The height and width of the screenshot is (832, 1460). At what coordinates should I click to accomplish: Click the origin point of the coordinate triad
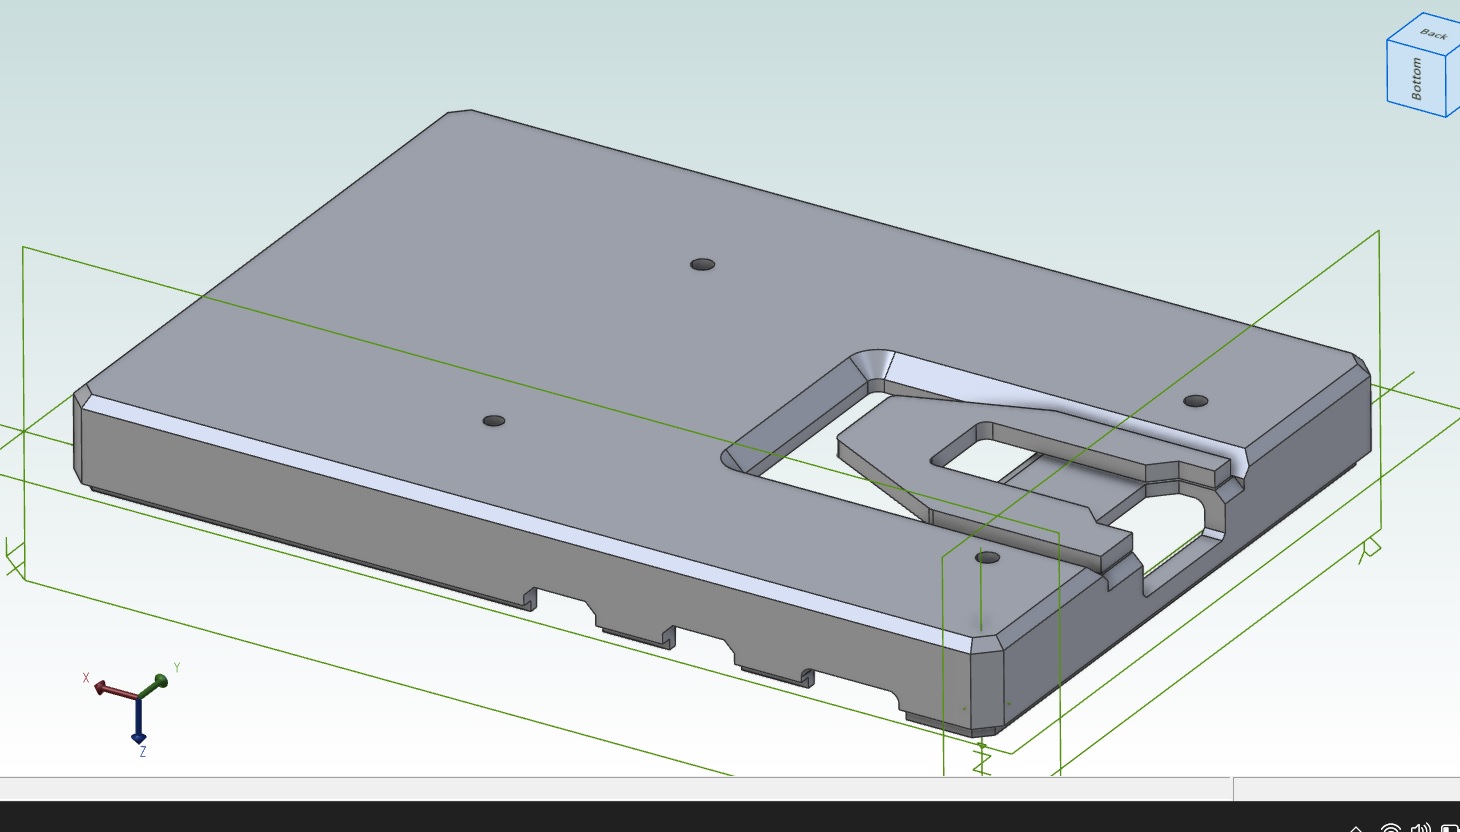point(140,697)
